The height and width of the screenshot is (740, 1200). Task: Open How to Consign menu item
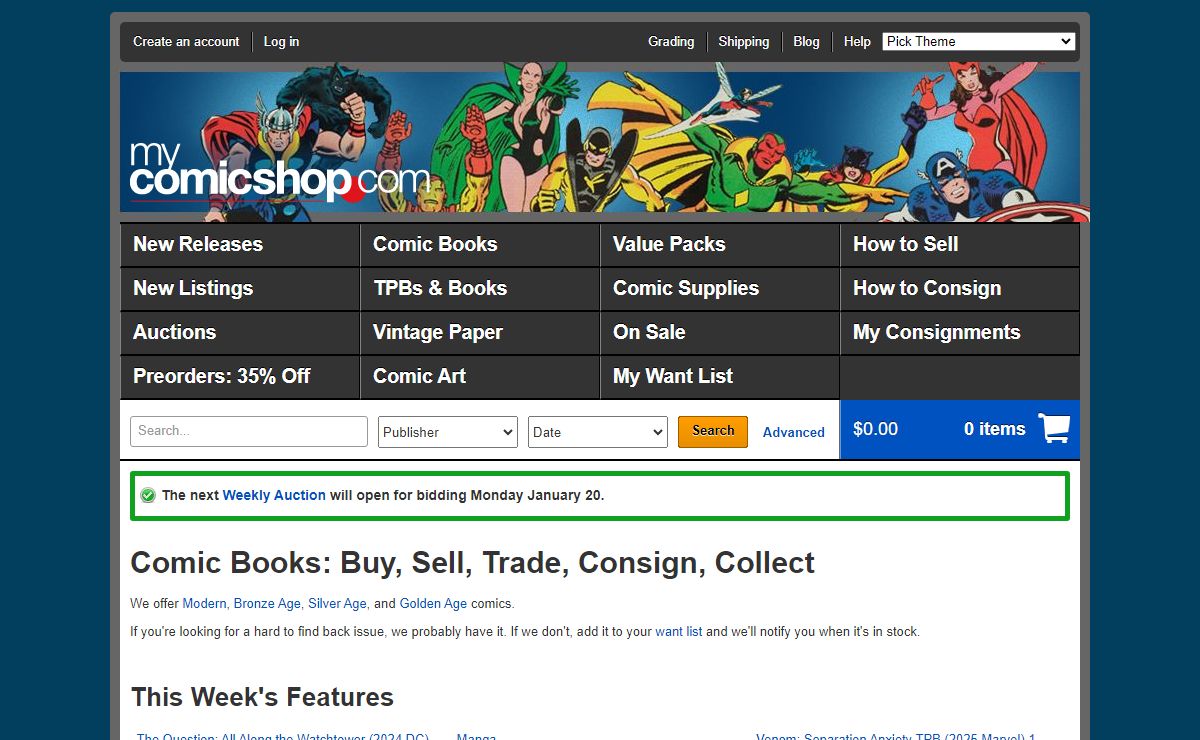click(960, 288)
